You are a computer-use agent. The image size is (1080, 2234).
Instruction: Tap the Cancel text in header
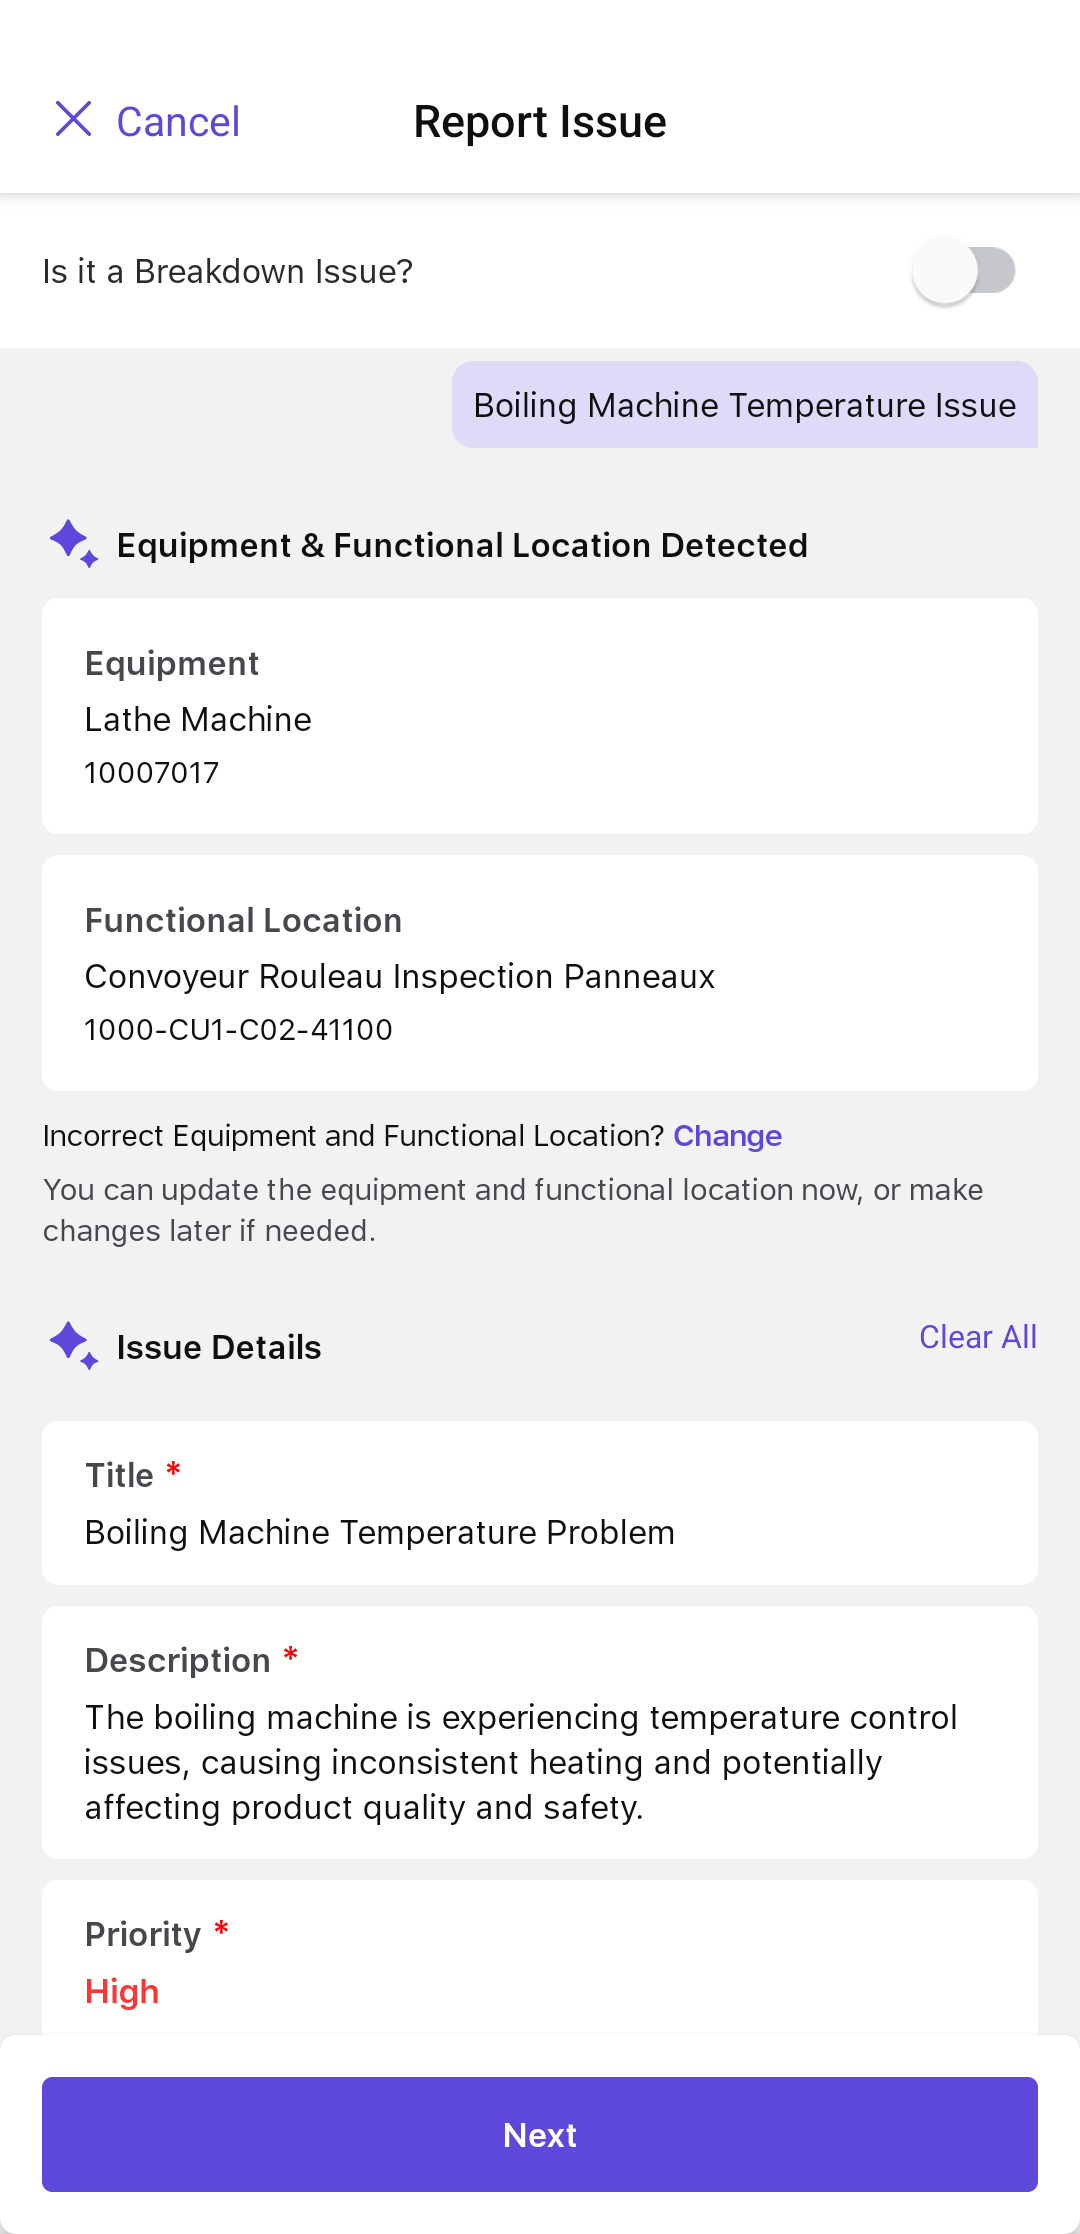(178, 122)
